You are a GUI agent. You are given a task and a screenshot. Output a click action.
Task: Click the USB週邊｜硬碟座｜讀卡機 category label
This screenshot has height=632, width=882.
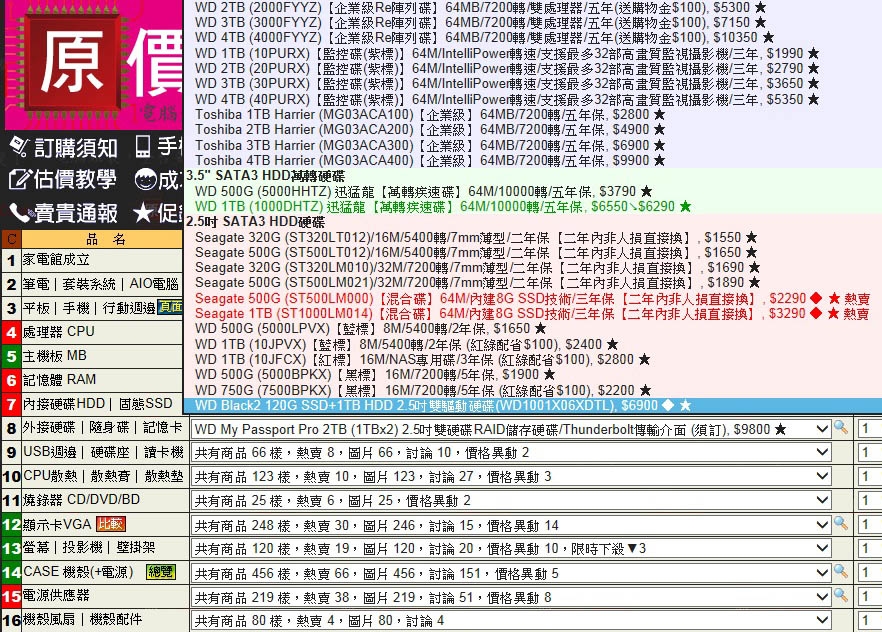[x=103, y=452]
